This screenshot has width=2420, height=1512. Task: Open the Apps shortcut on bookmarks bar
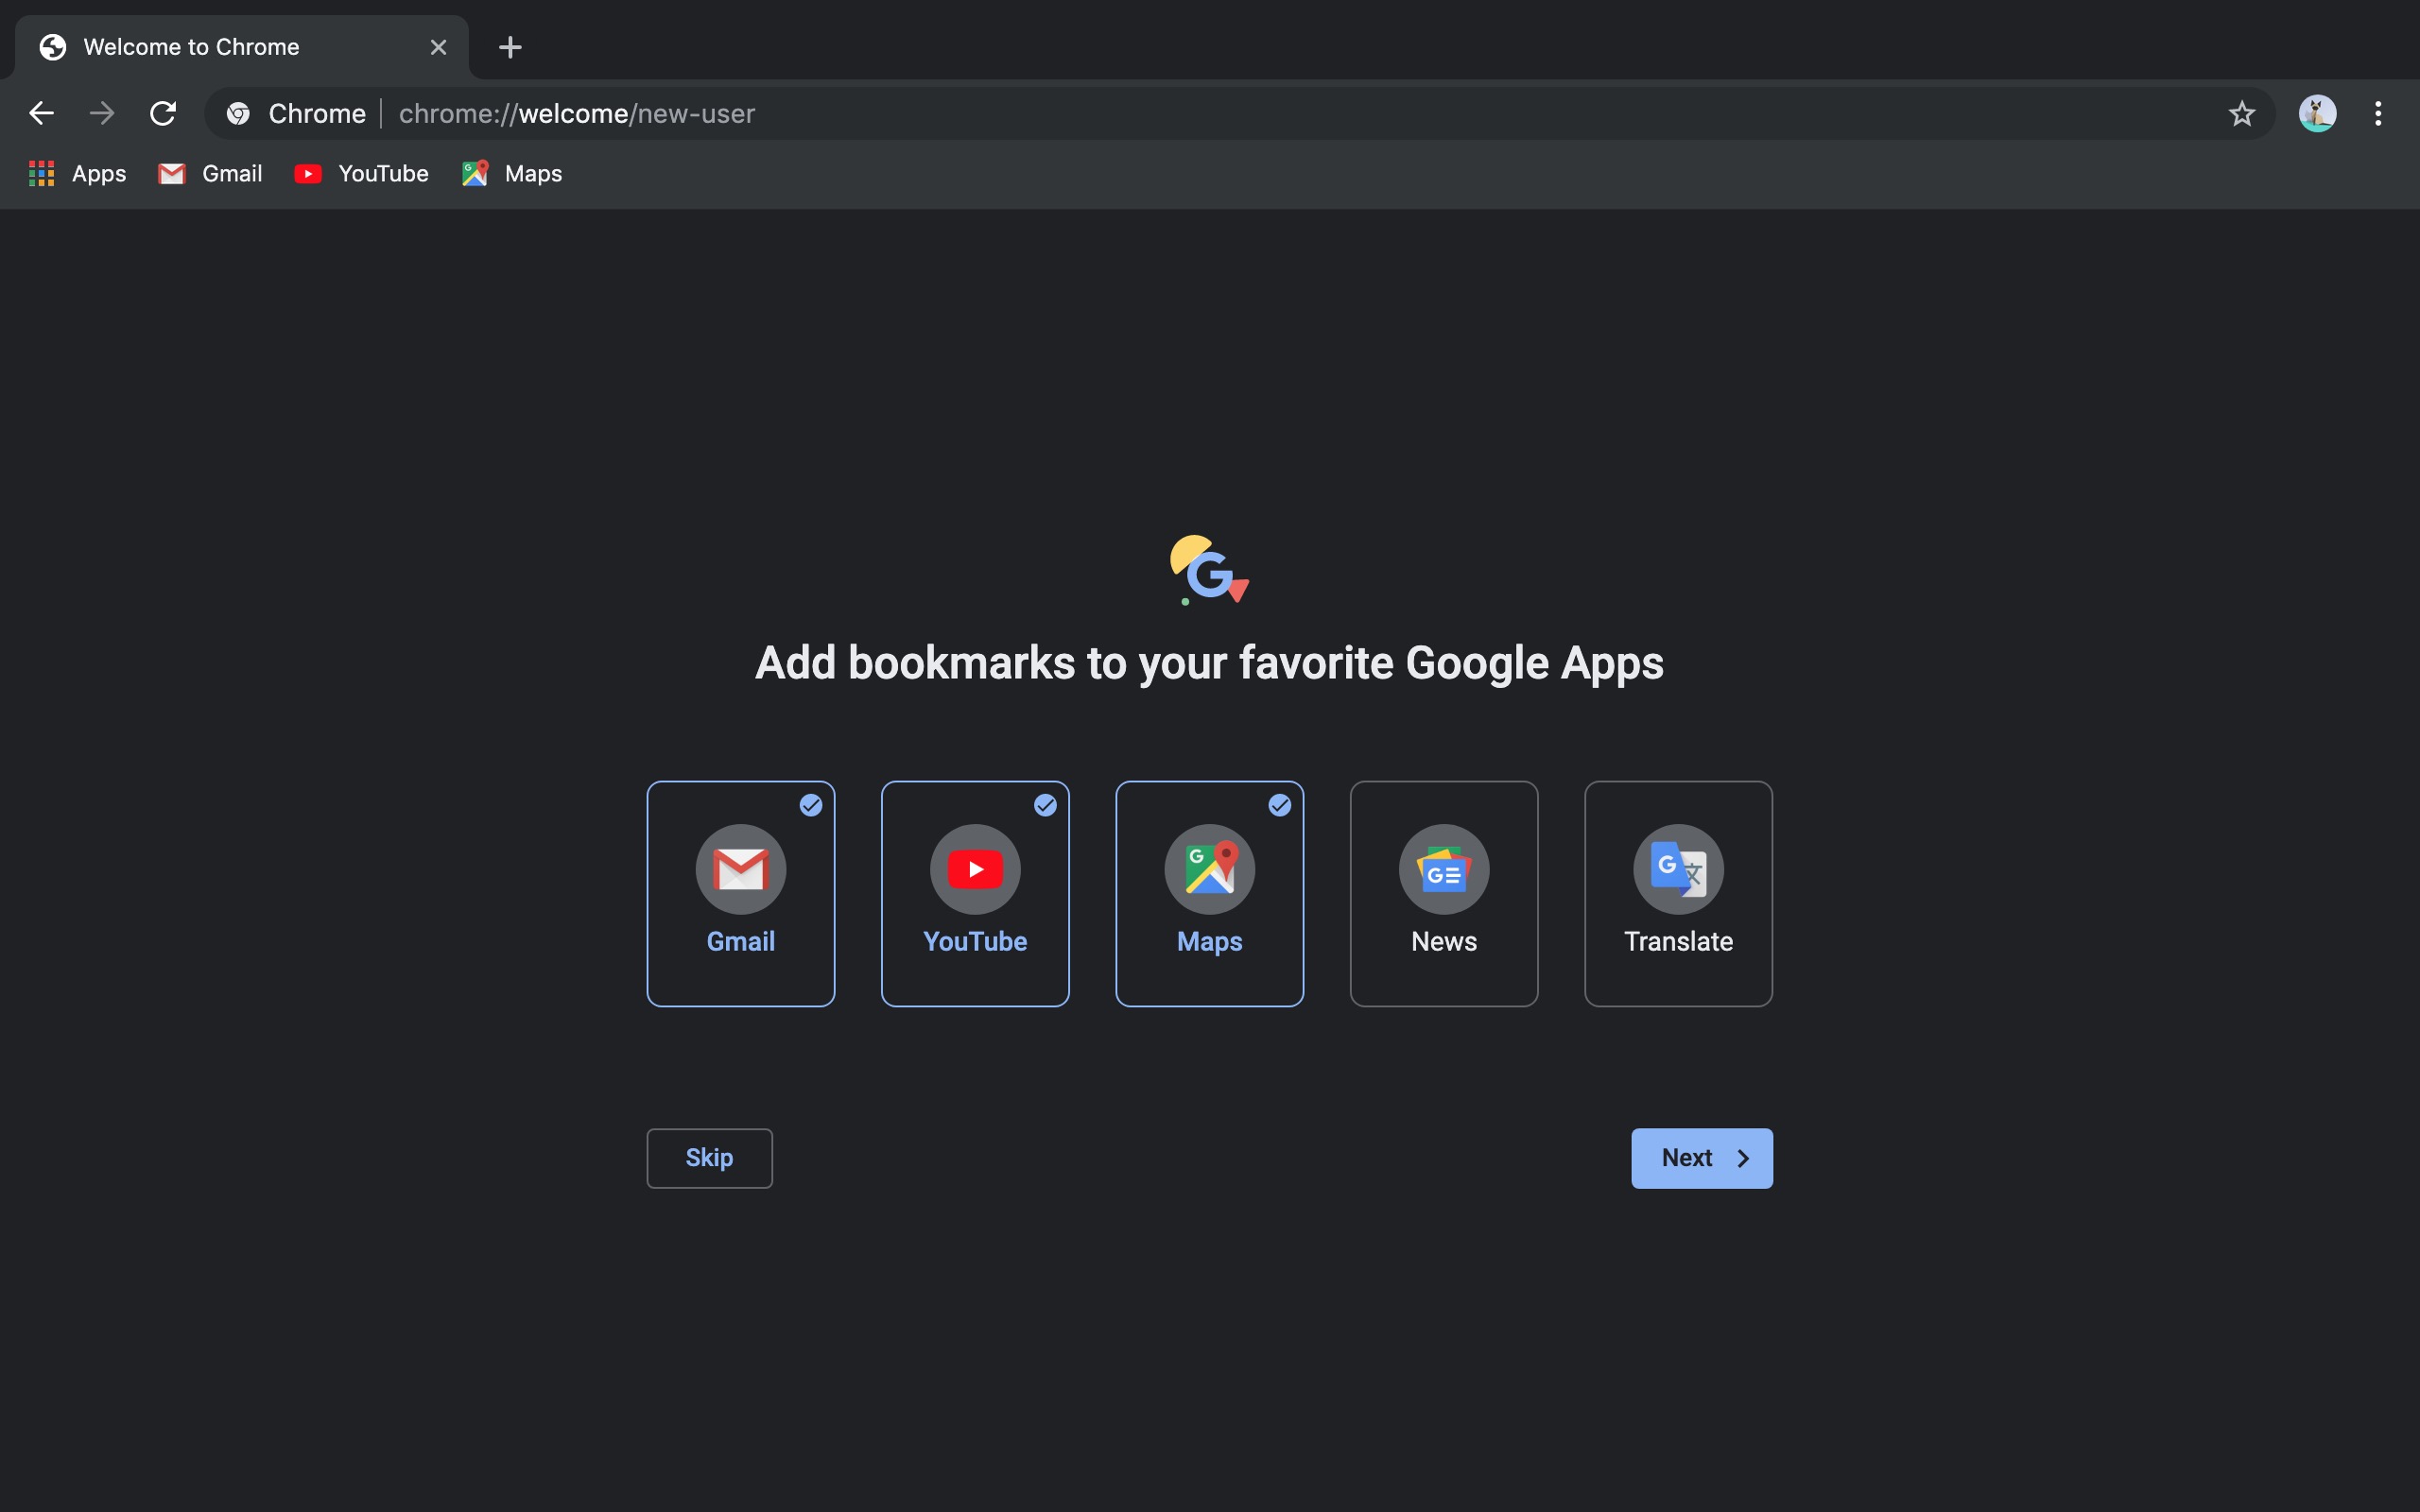click(76, 173)
